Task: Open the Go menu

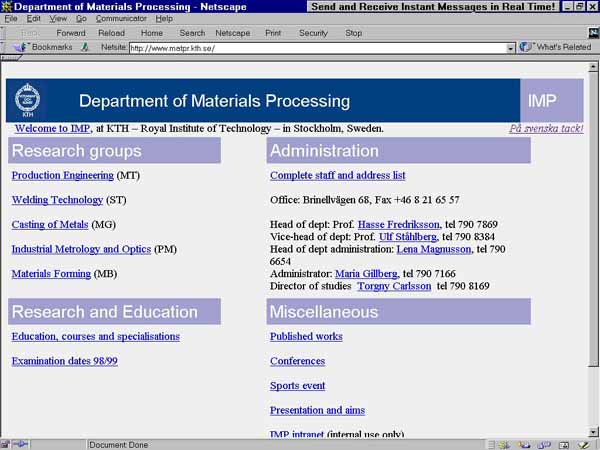Action: (81, 19)
